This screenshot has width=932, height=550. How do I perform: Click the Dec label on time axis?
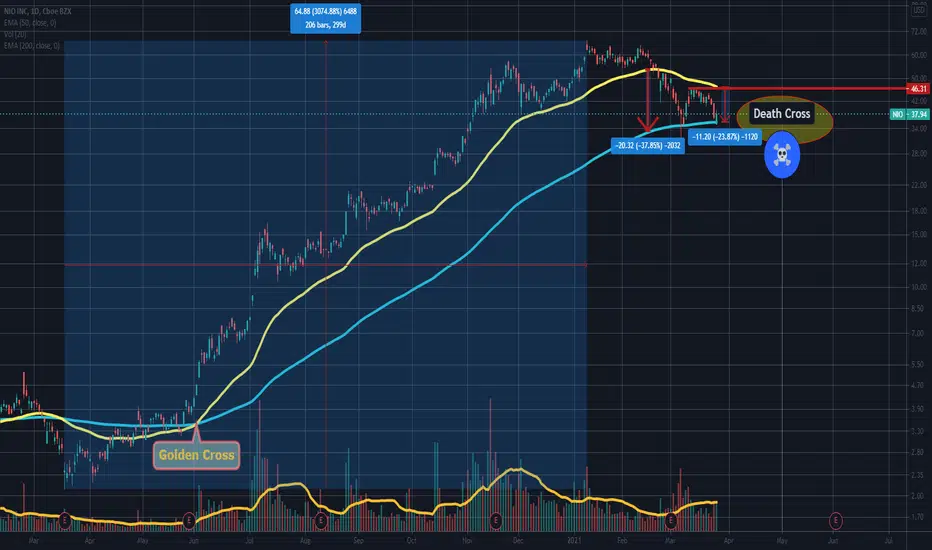(518, 541)
